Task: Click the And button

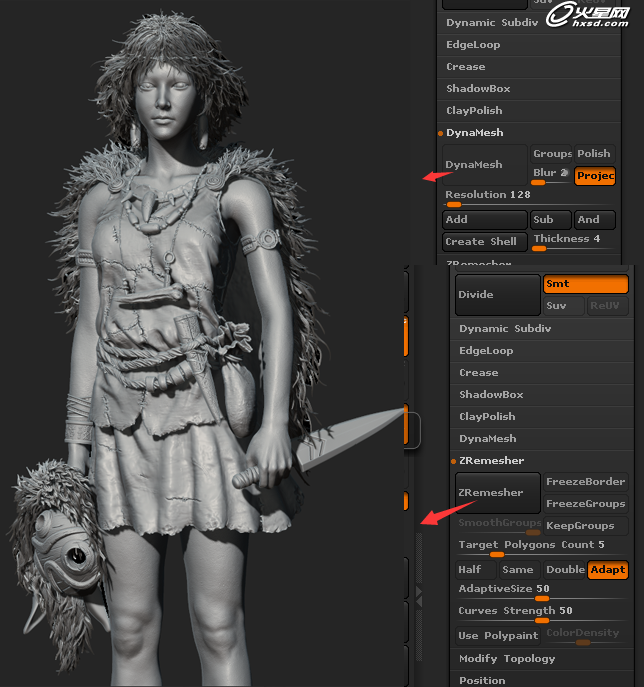Action: [x=595, y=220]
